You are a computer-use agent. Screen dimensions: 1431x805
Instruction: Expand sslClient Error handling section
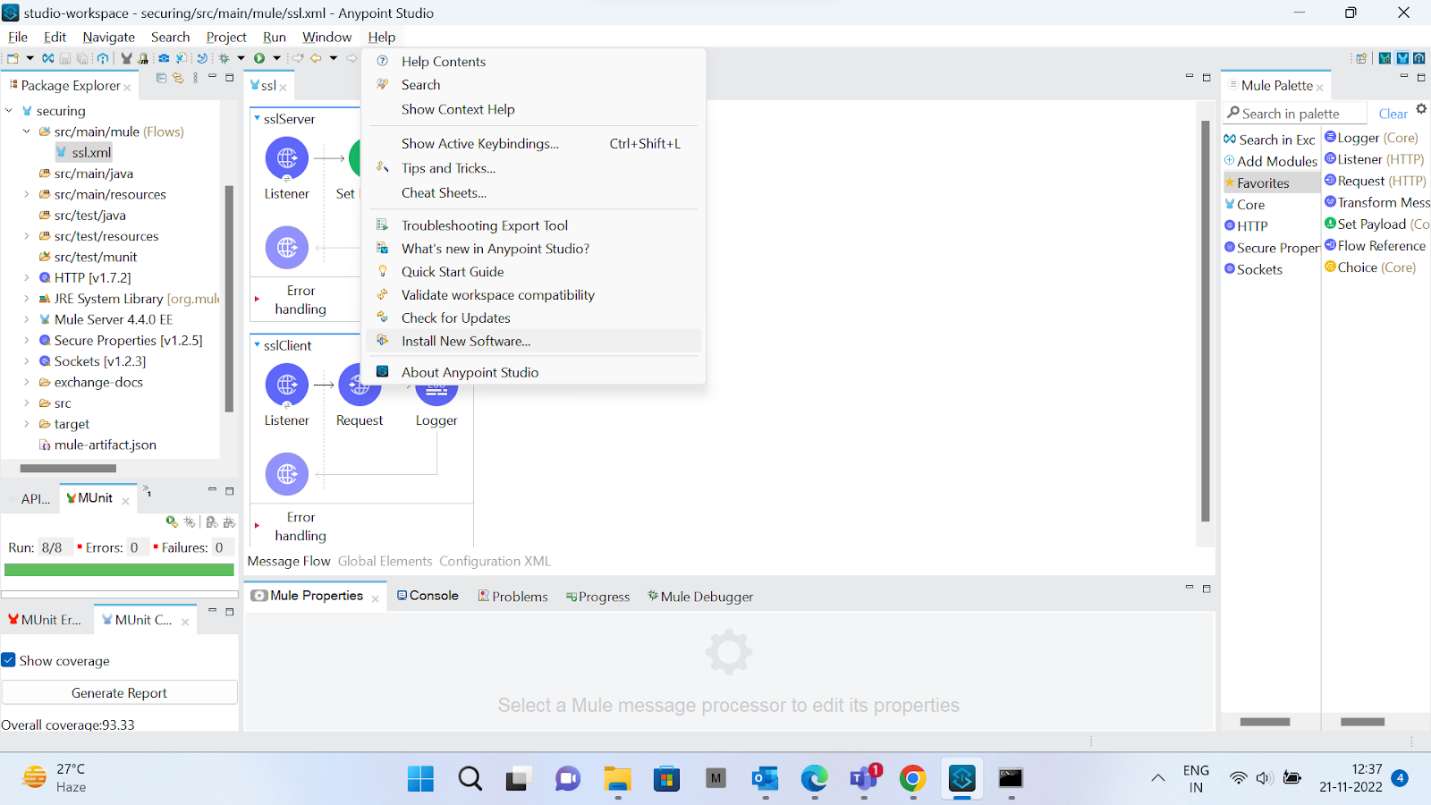(257, 525)
